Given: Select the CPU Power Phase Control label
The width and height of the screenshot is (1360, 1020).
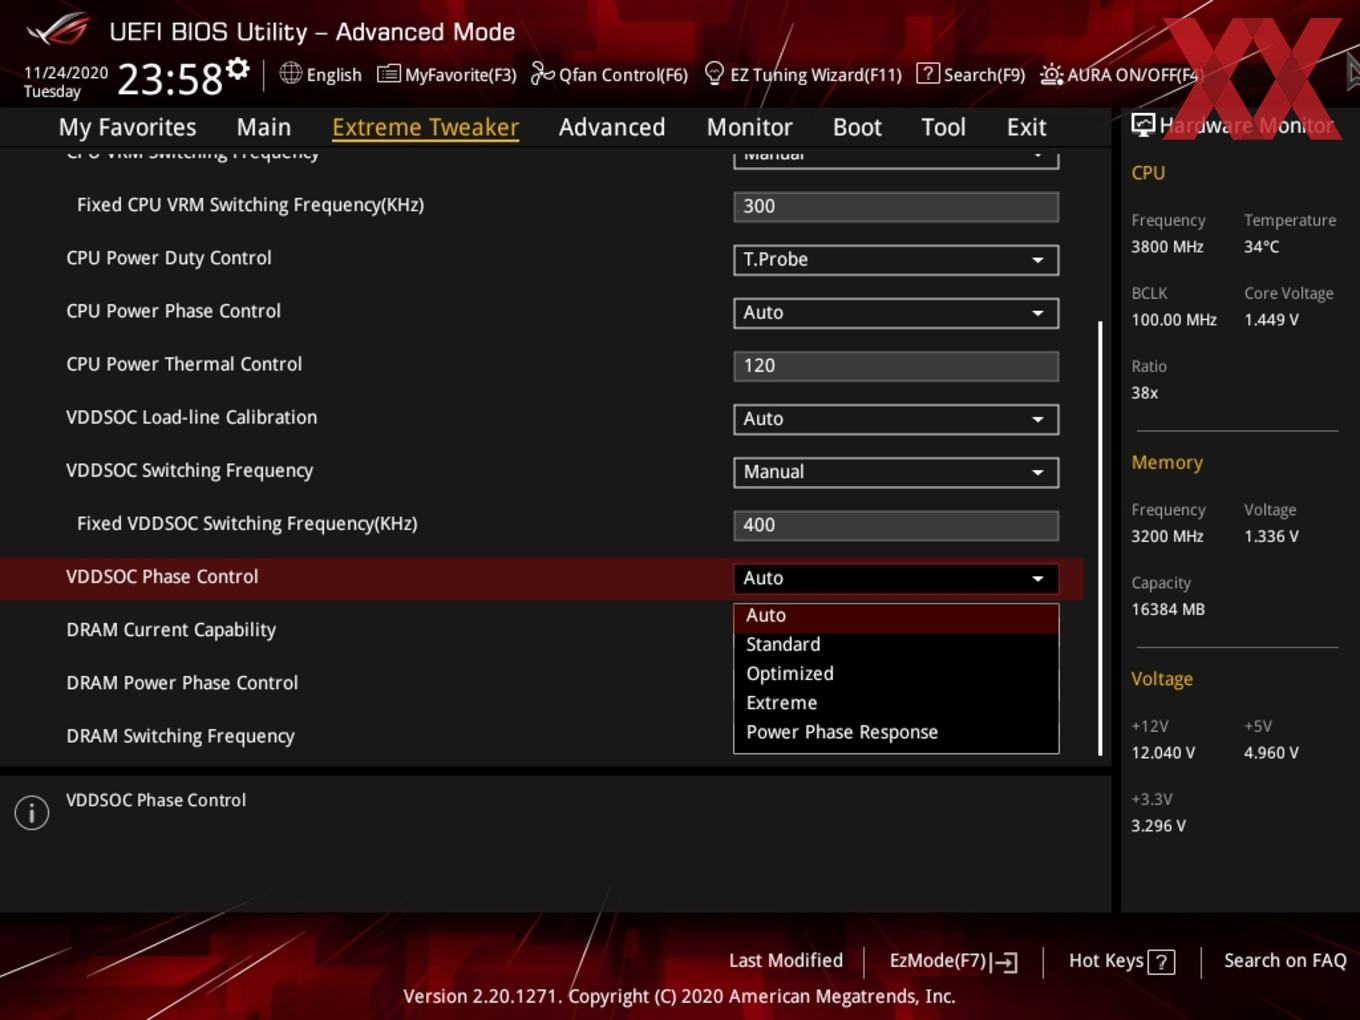Looking at the screenshot, I should 173,311.
